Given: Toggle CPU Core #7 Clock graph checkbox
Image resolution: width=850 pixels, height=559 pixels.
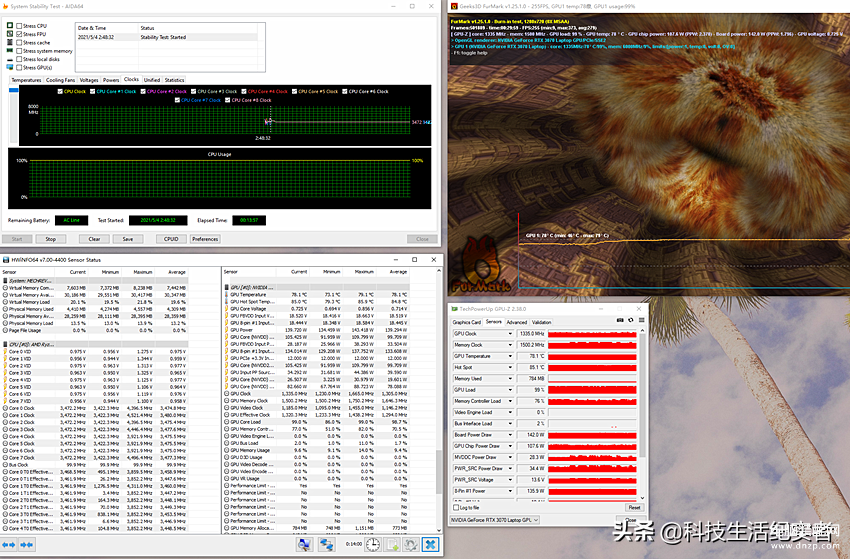Looking at the screenshot, I should click(177, 100).
